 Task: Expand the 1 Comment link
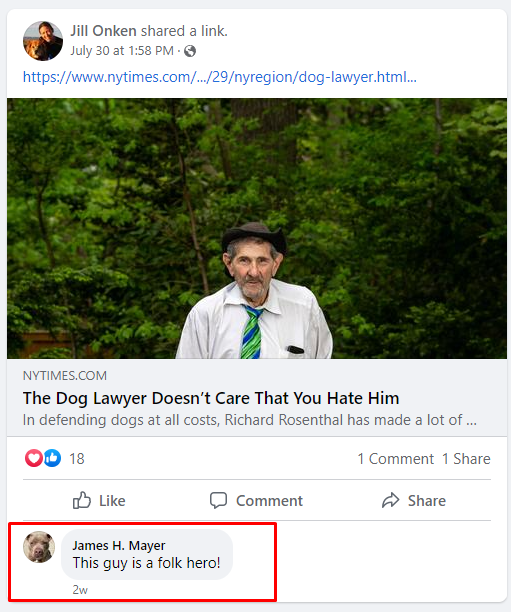coord(395,459)
